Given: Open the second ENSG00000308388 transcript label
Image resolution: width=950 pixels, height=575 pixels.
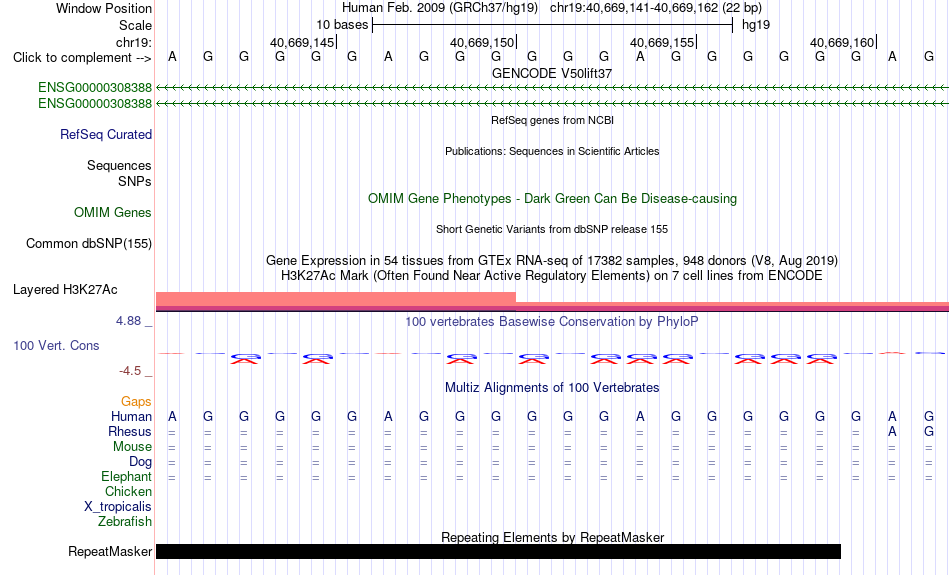Looking at the screenshot, I should click(95, 104).
